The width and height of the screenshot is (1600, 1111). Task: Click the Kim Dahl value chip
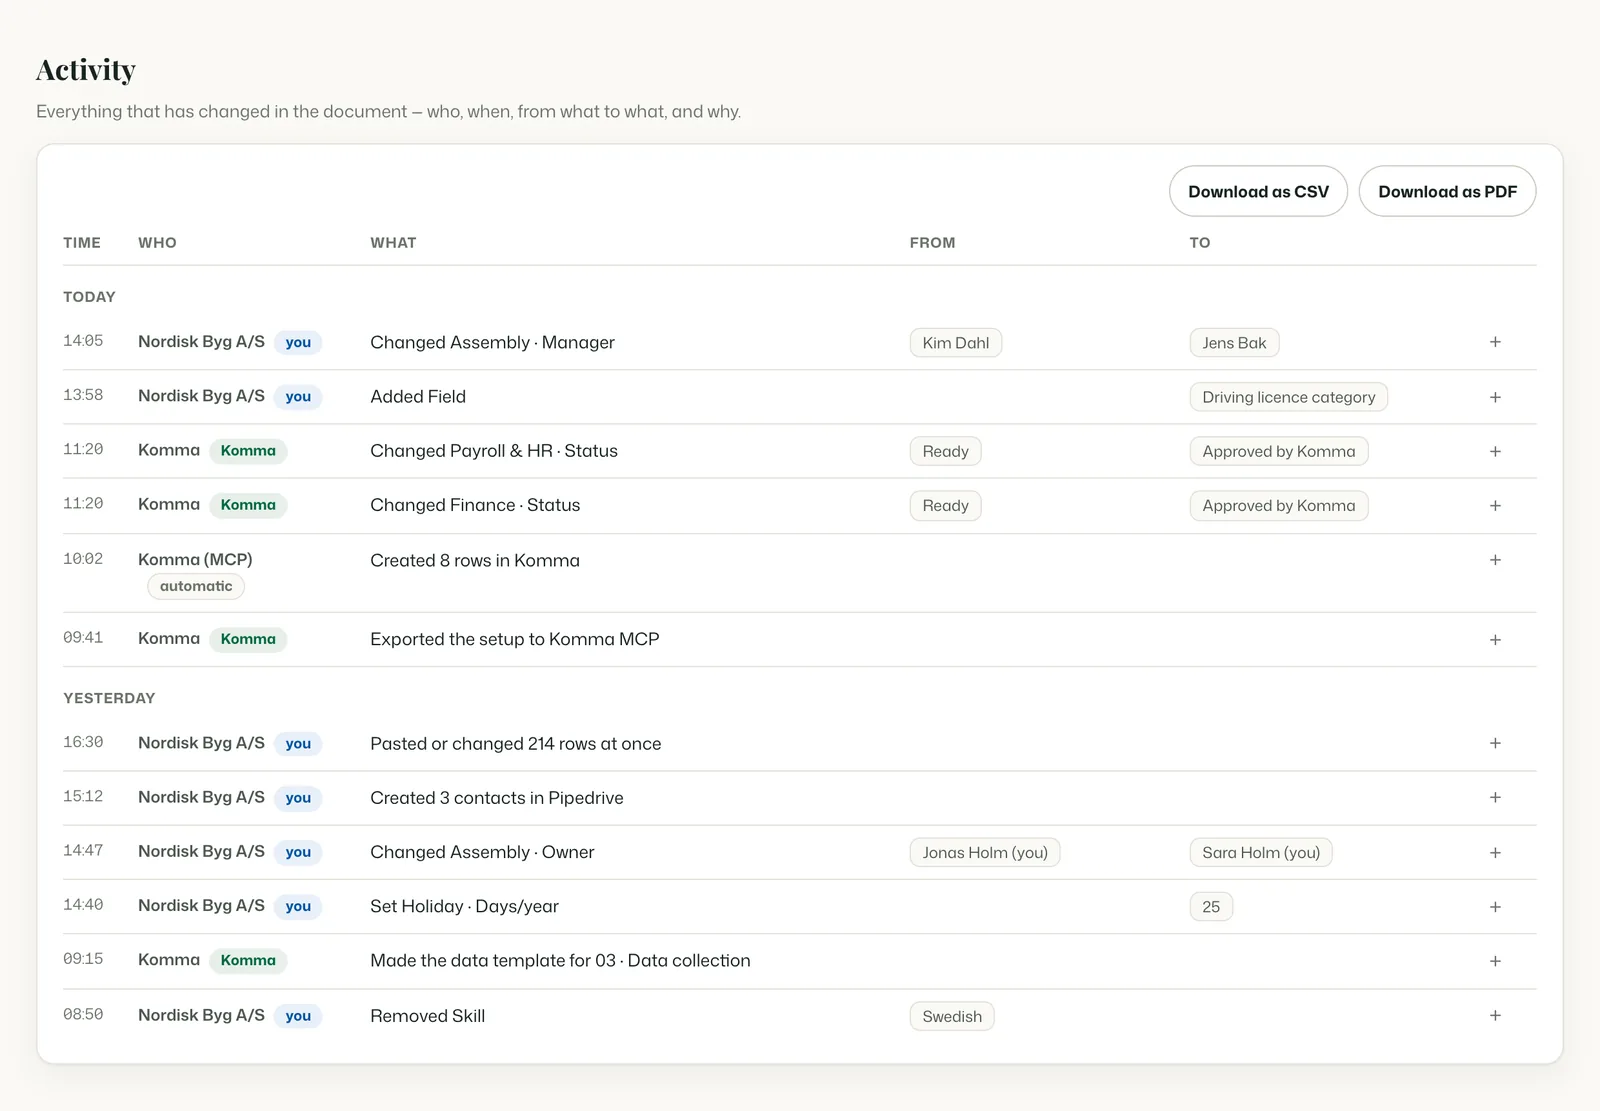coord(955,343)
